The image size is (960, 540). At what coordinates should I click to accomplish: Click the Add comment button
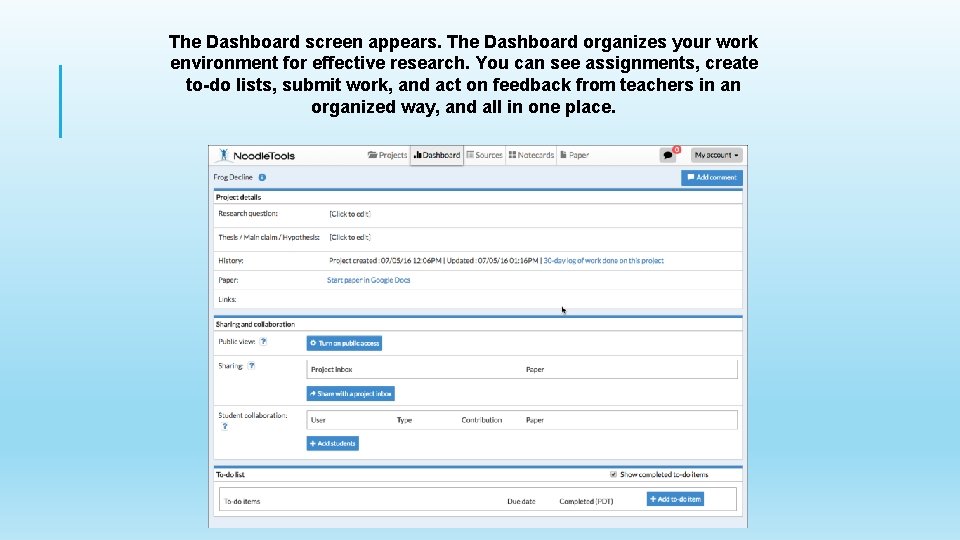tap(711, 178)
